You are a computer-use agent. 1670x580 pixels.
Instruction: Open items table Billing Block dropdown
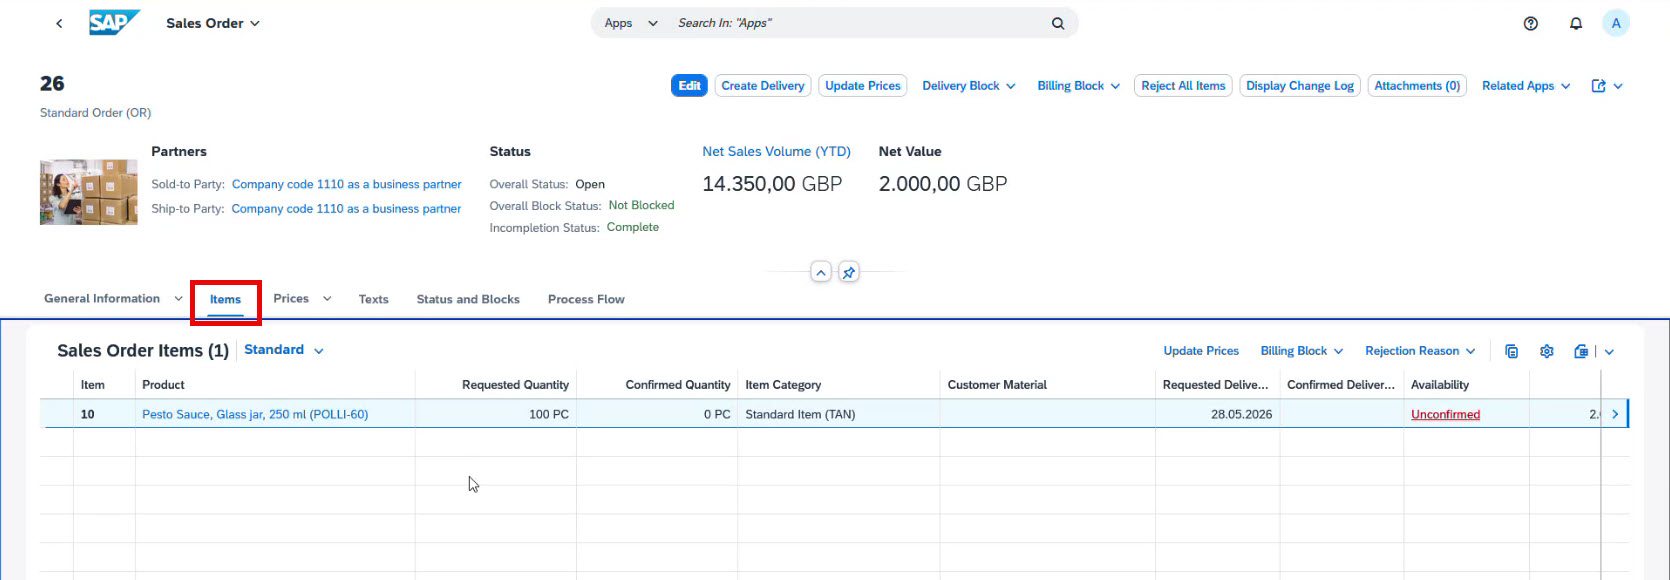click(x=1302, y=351)
